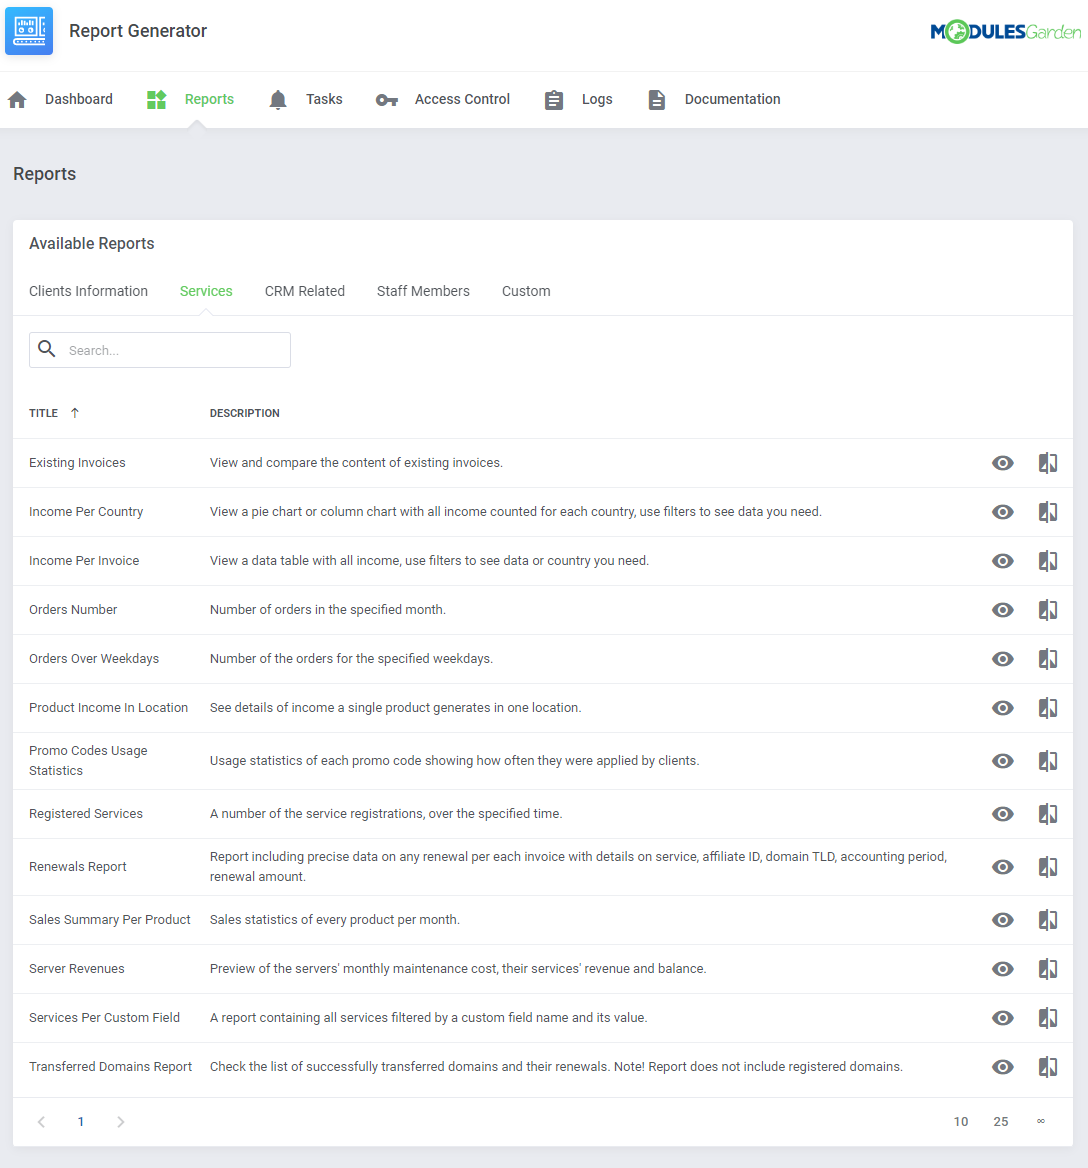Viewport: 1088px width, 1168px height.
Task: Show 10 entries per page
Action: click(x=961, y=1122)
